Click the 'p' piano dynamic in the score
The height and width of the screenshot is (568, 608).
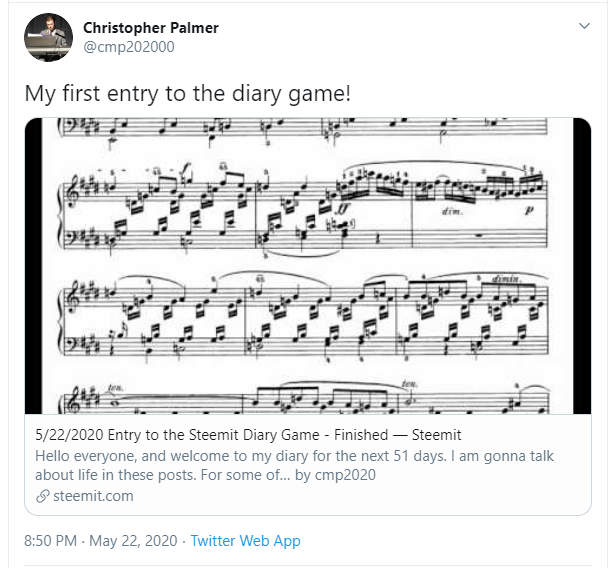pyautogui.click(x=529, y=210)
